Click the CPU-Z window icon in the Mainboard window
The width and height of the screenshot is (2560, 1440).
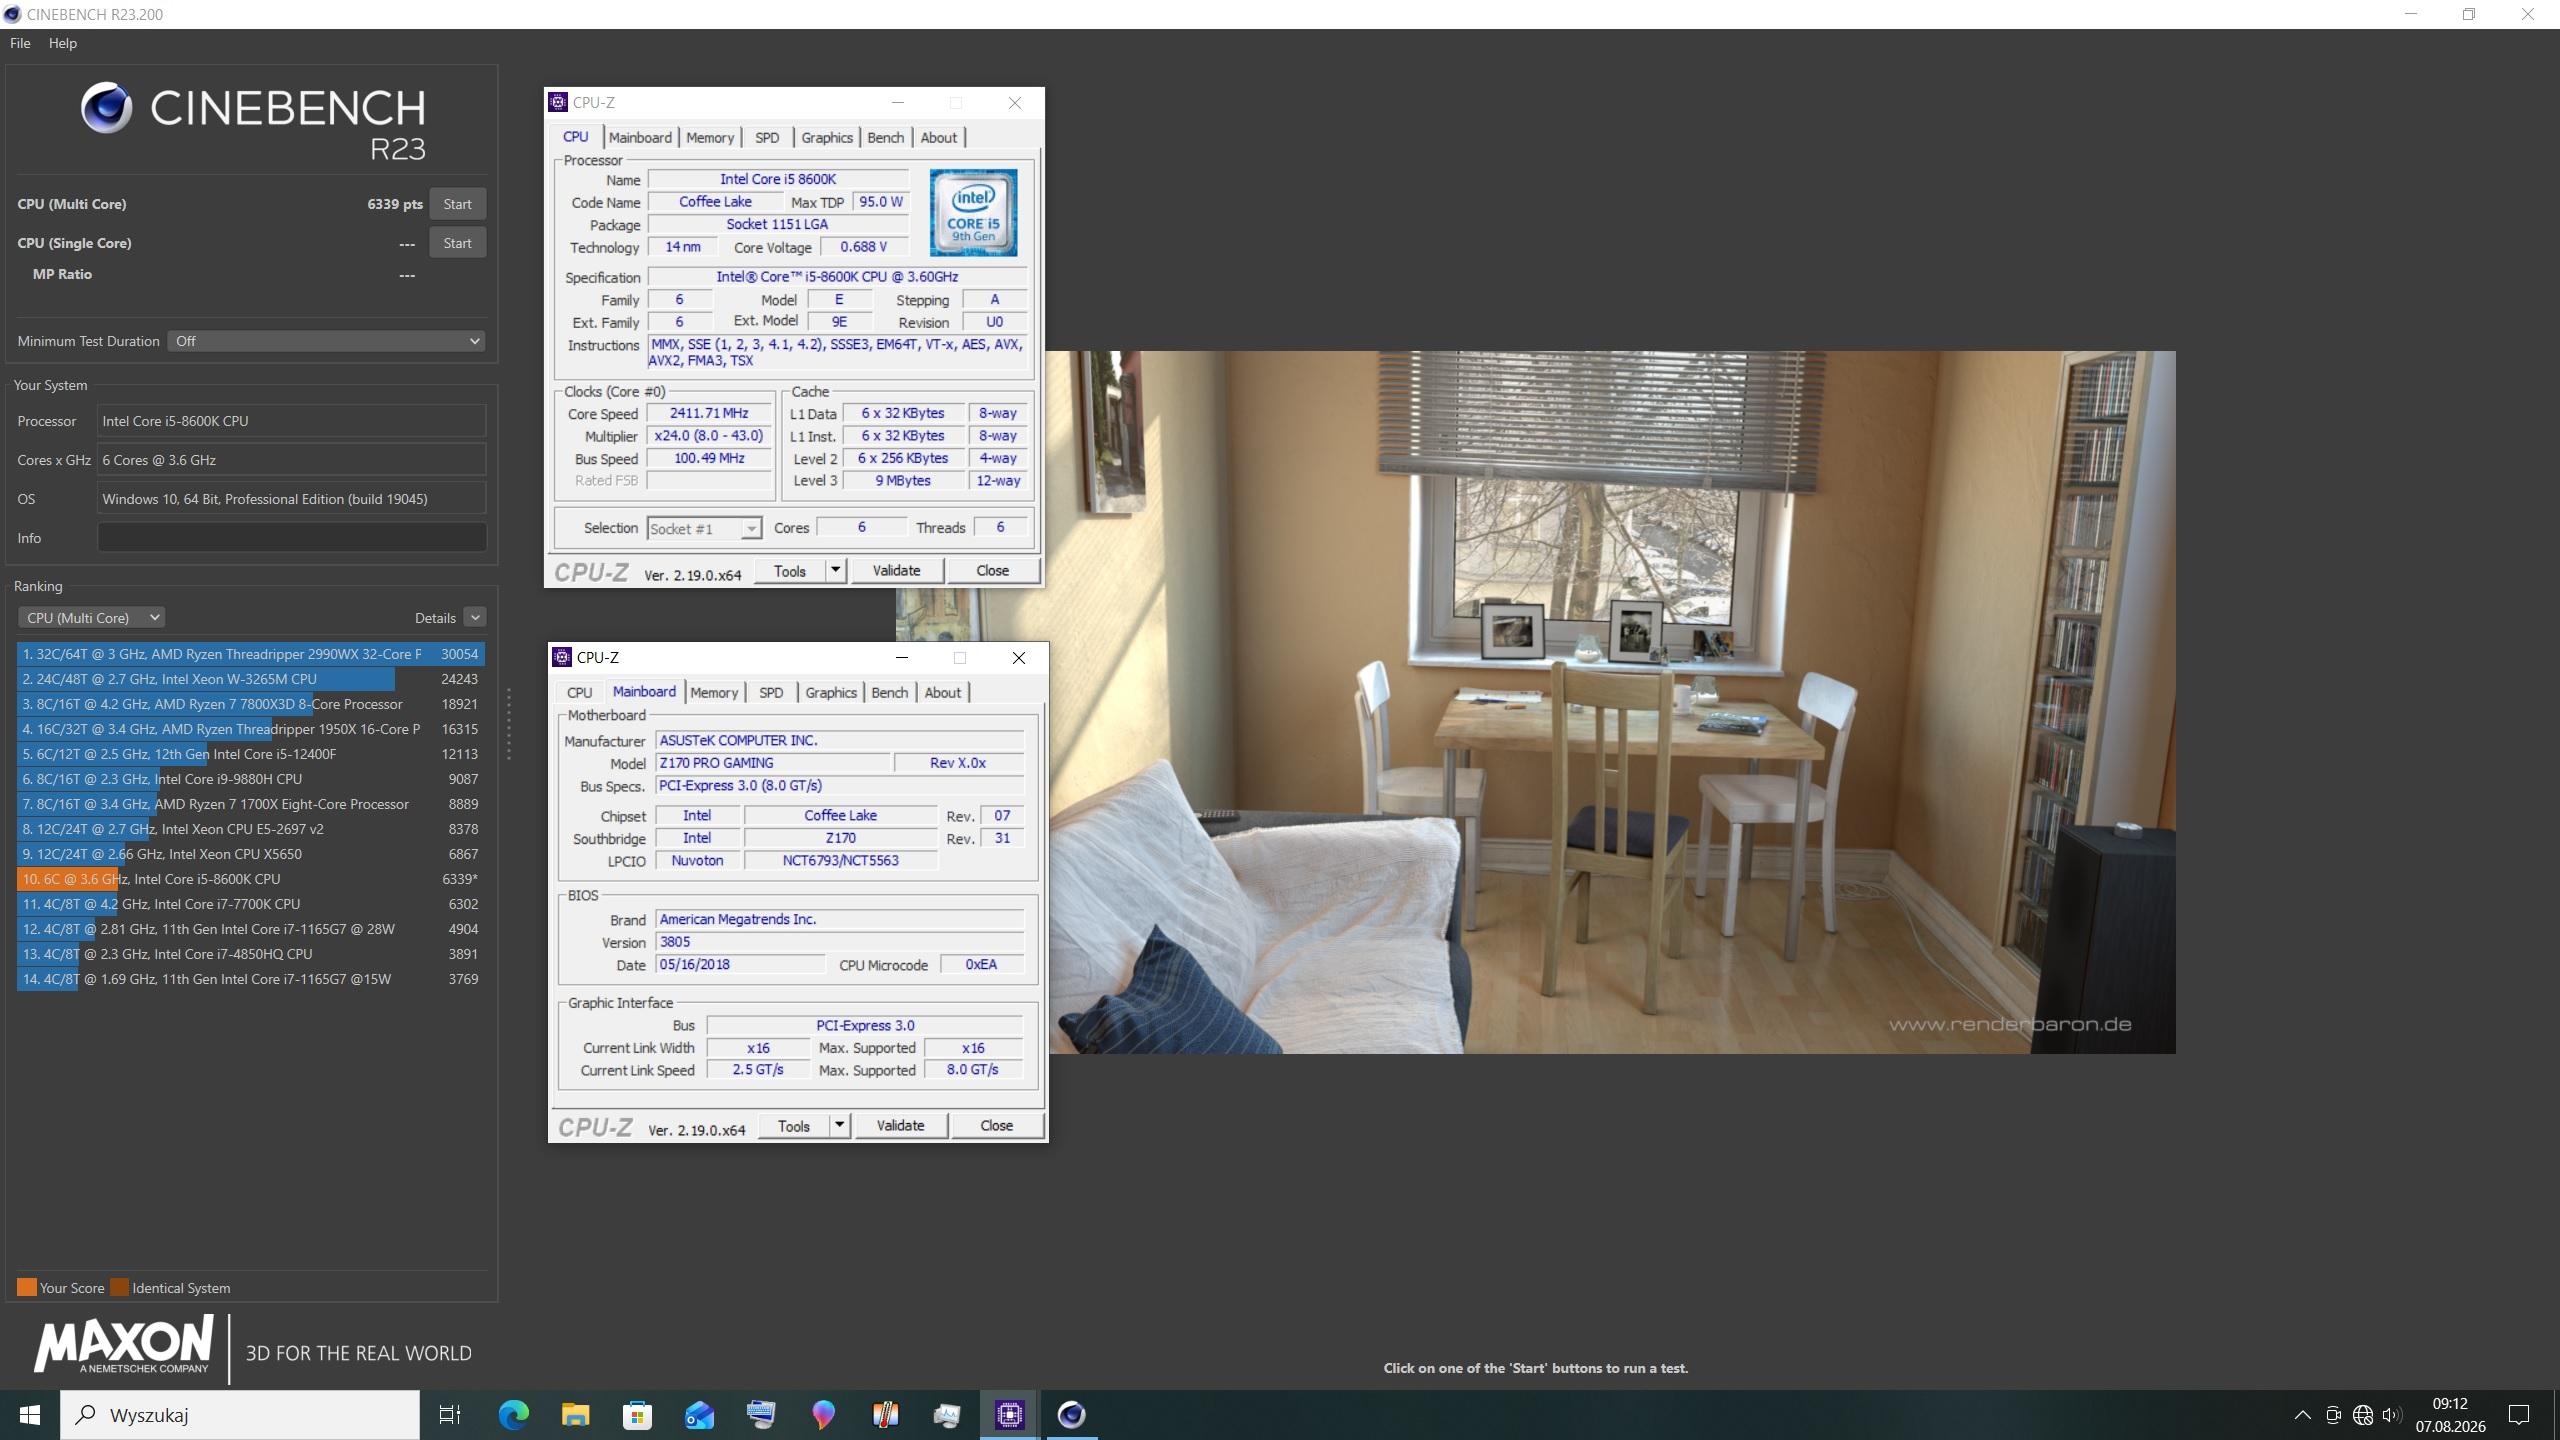coord(562,657)
